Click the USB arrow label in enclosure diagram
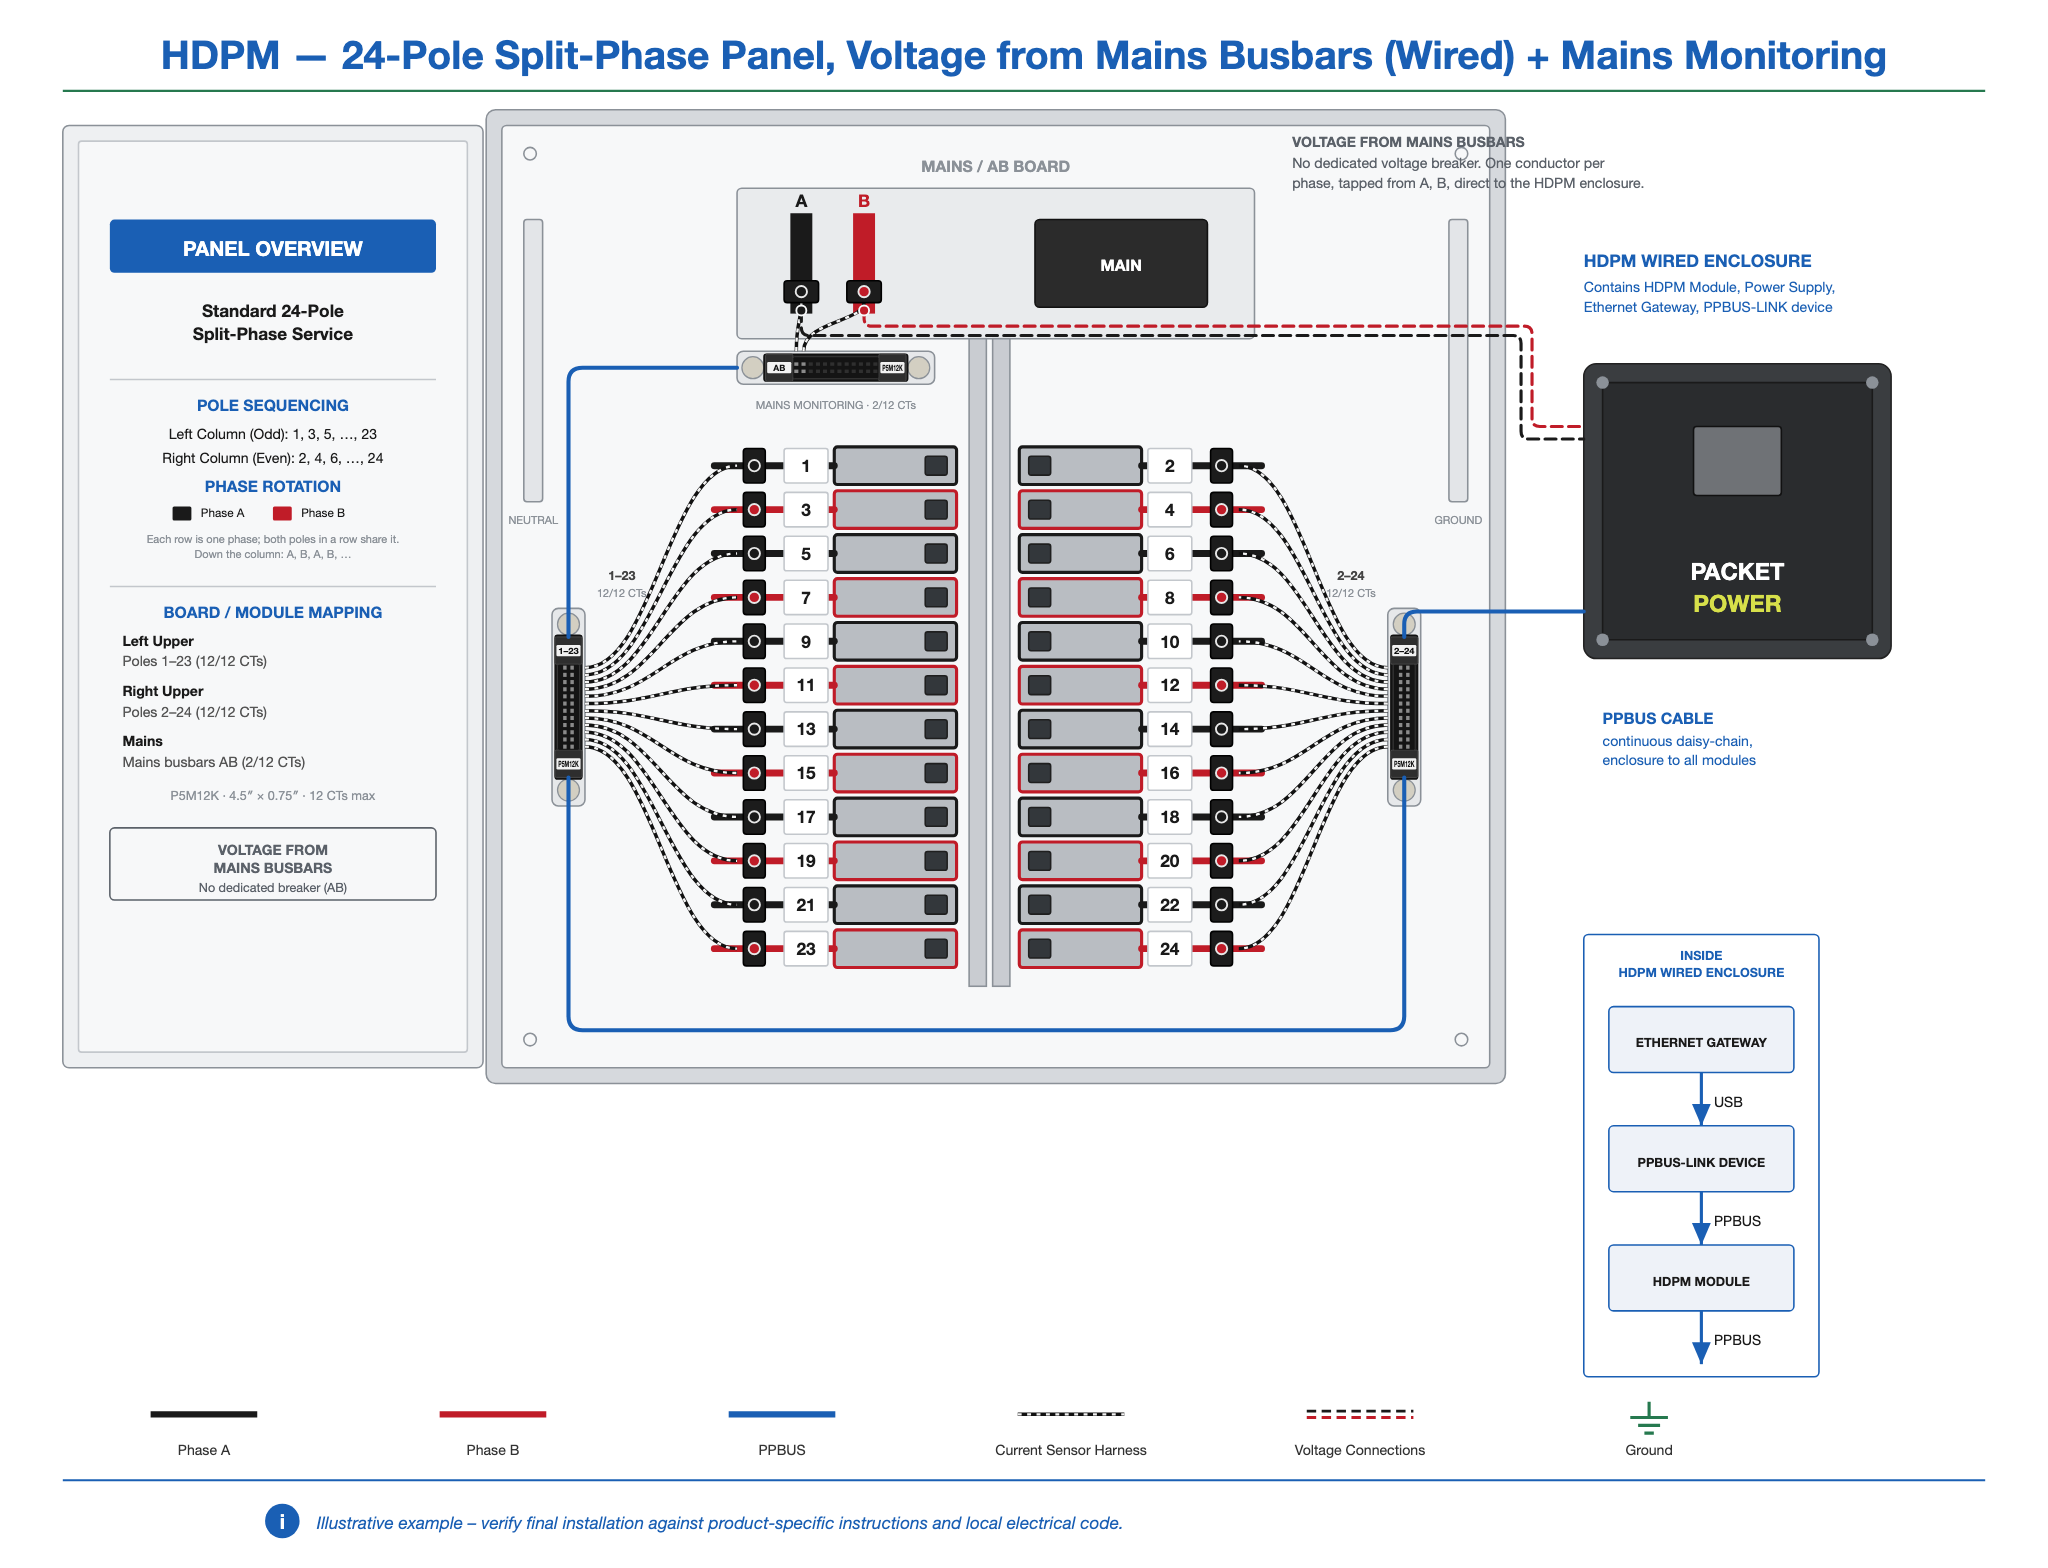Image resolution: width=2048 pixels, height=1568 pixels. point(1728,1102)
